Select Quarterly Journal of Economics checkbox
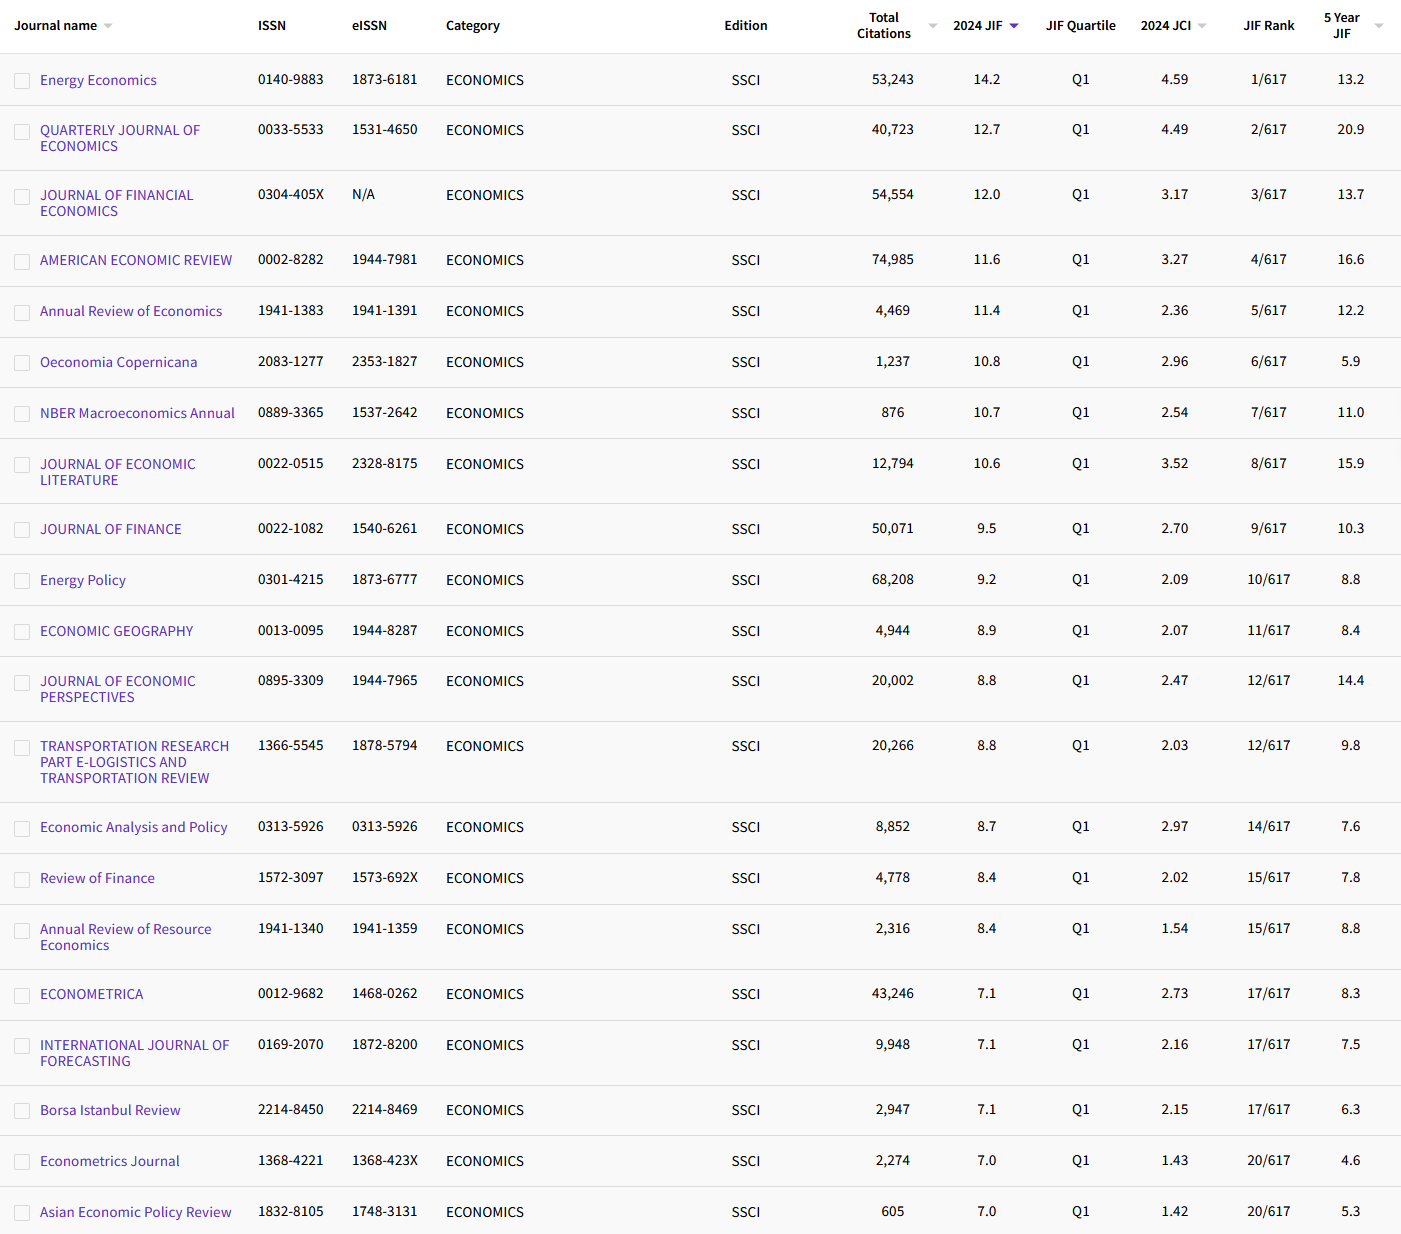 pos(22,132)
